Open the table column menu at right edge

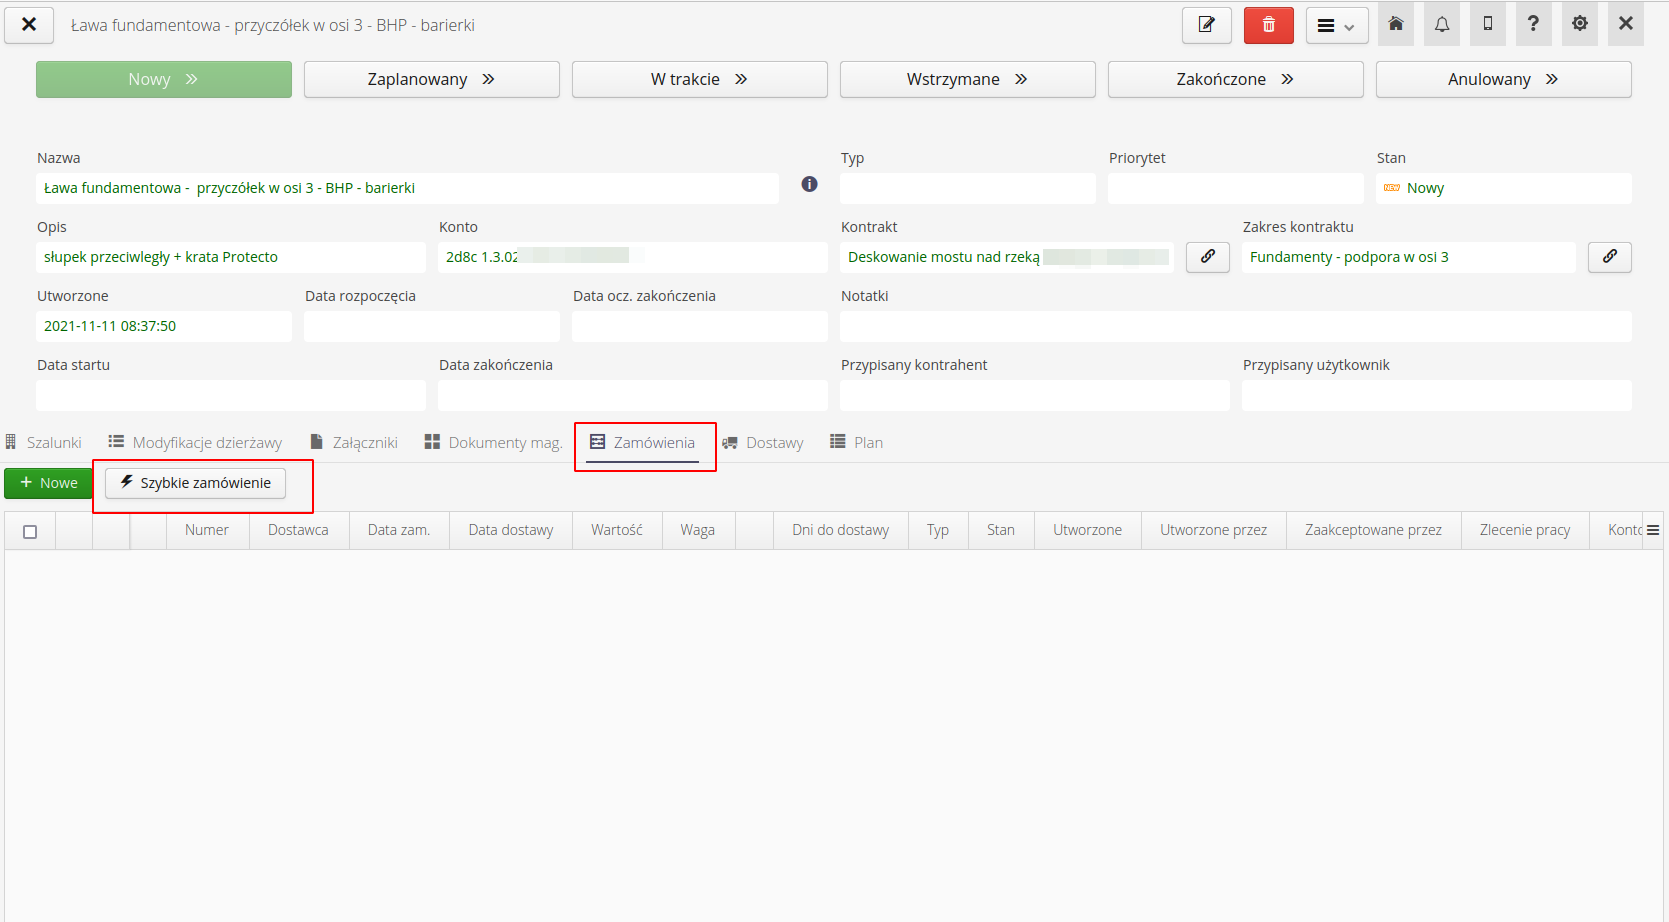tap(1653, 530)
